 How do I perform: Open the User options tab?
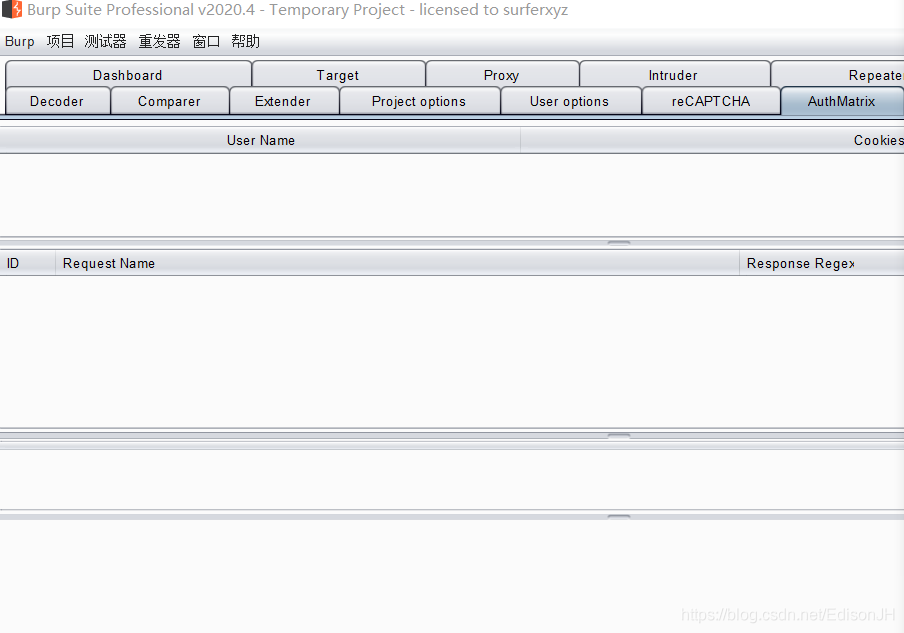point(570,101)
